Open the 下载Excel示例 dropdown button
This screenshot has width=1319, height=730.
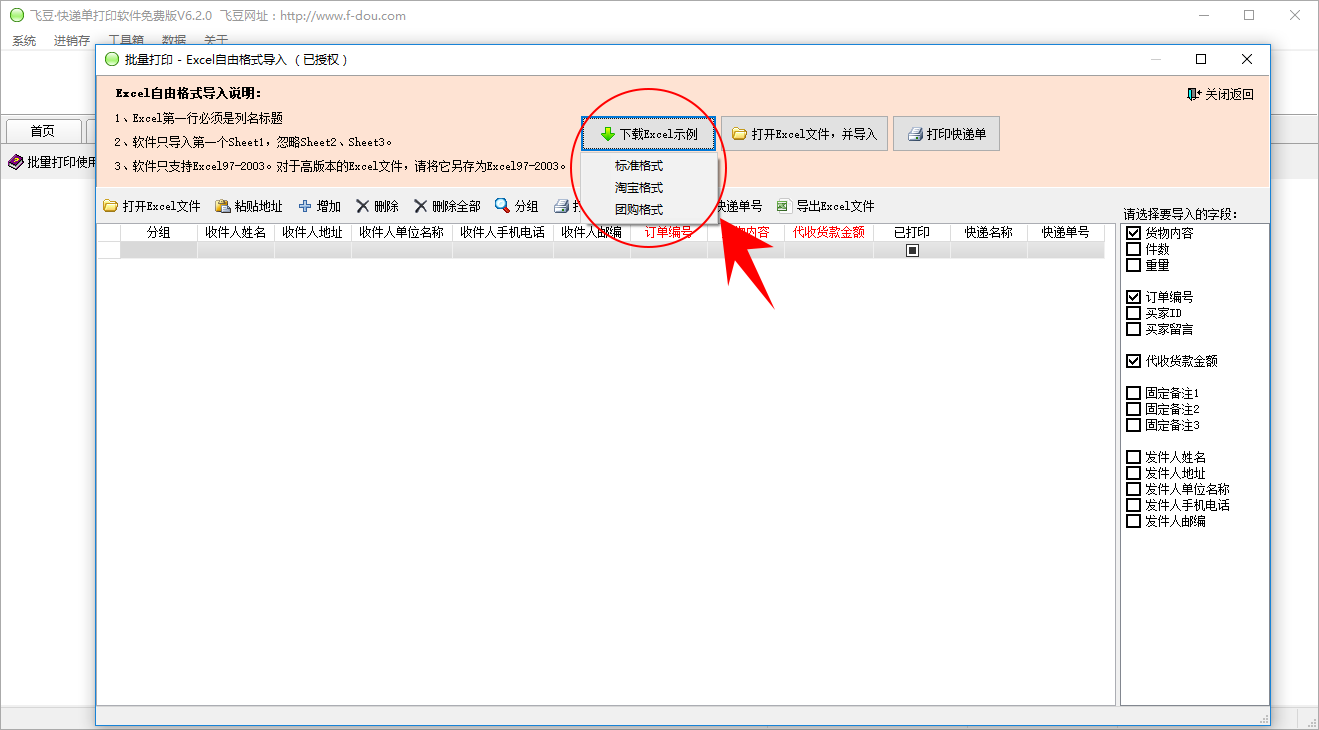(x=649, y=134)
